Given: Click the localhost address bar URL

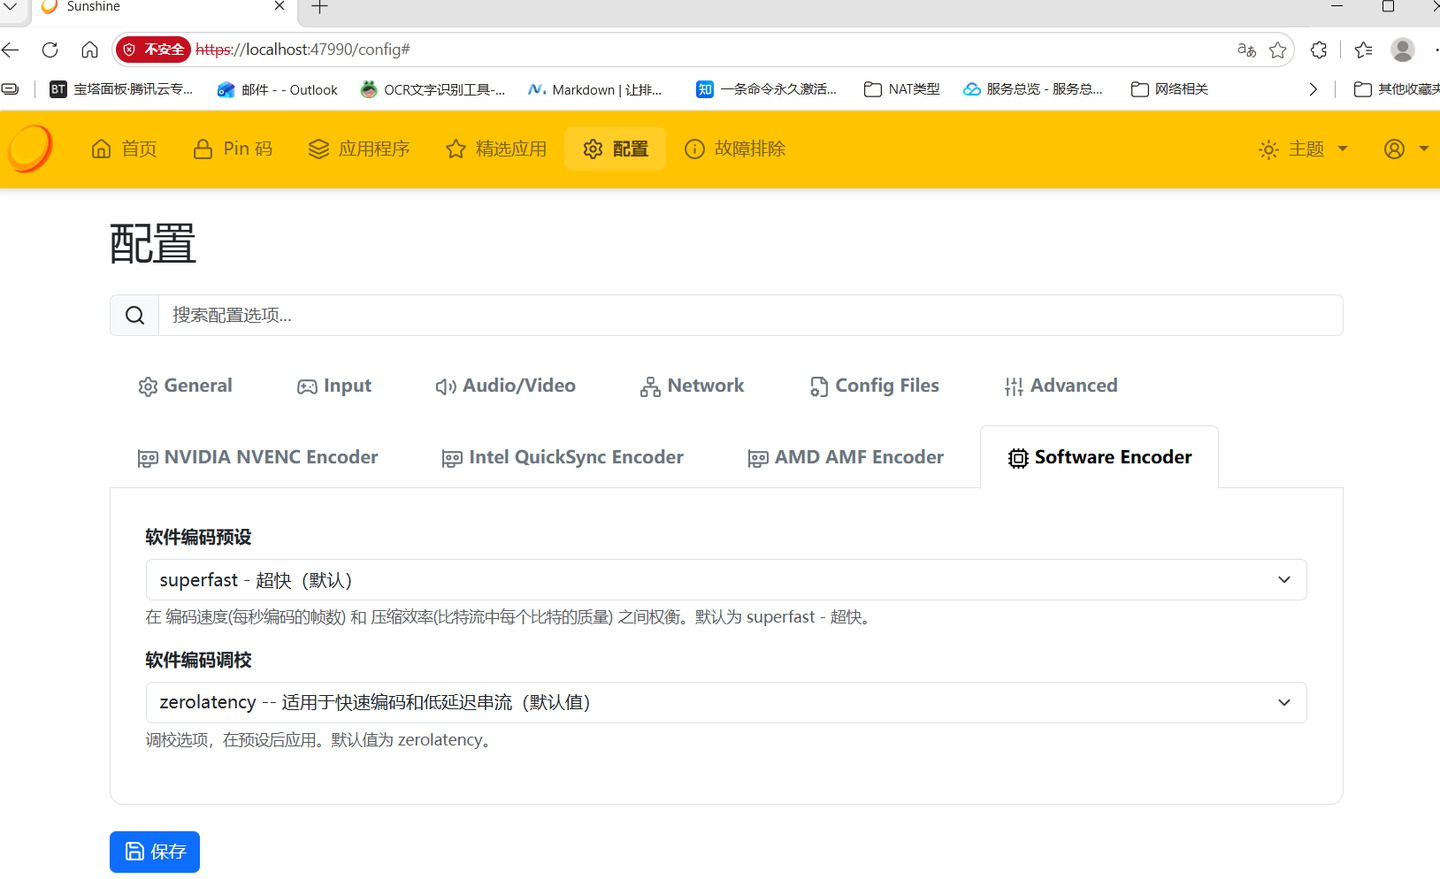Looking at the screenshot, I should coord(303,49).
